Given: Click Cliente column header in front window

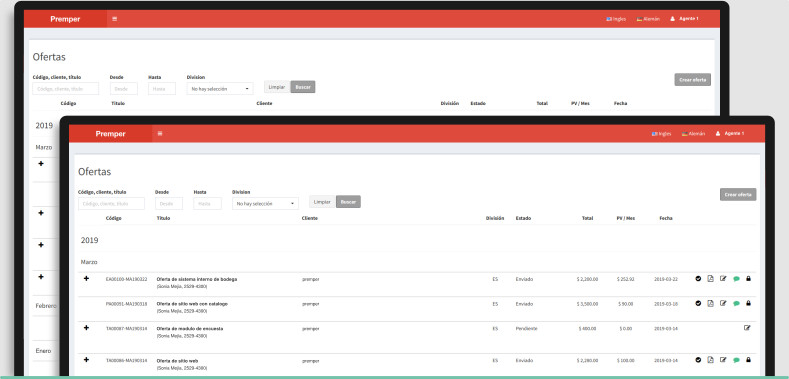Looking at the screenshot, I should (x=309, y=218).
